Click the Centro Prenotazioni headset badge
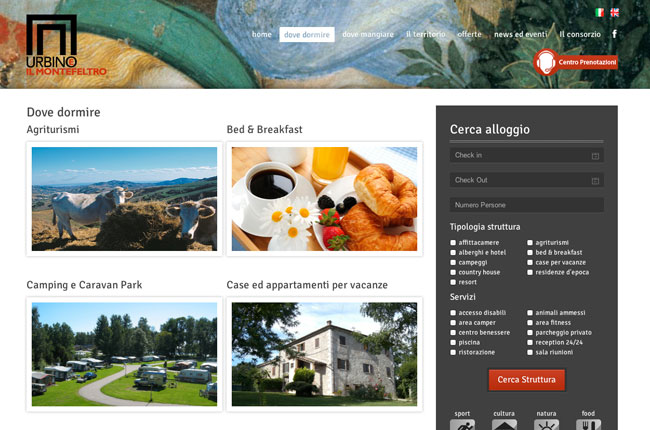The height and width of the screenshot is (430, 650). (575, 62)
